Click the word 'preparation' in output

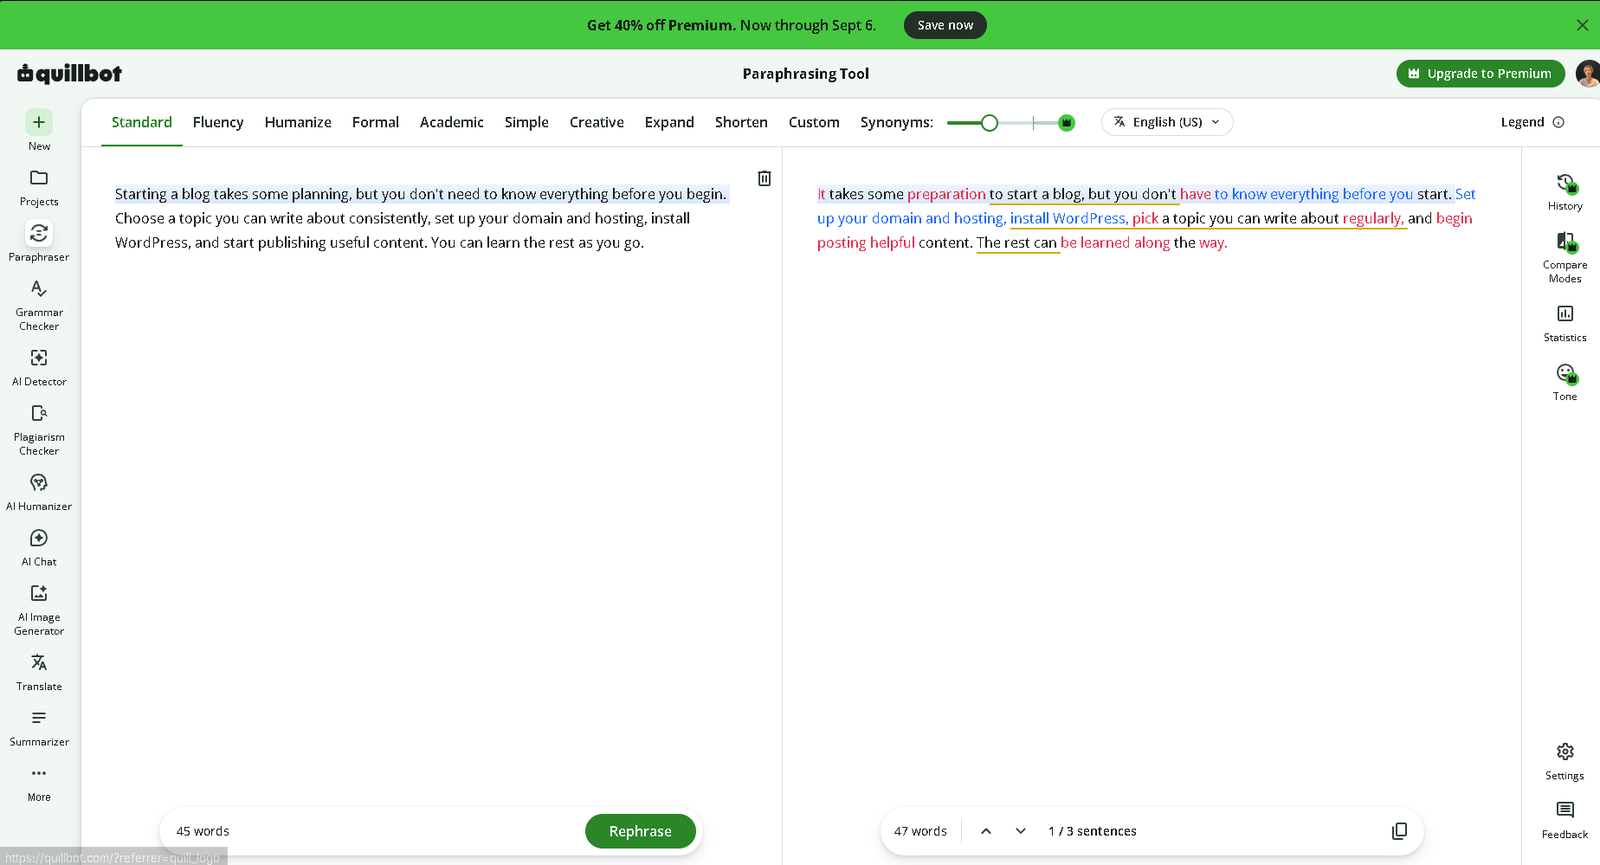[946, 194]
